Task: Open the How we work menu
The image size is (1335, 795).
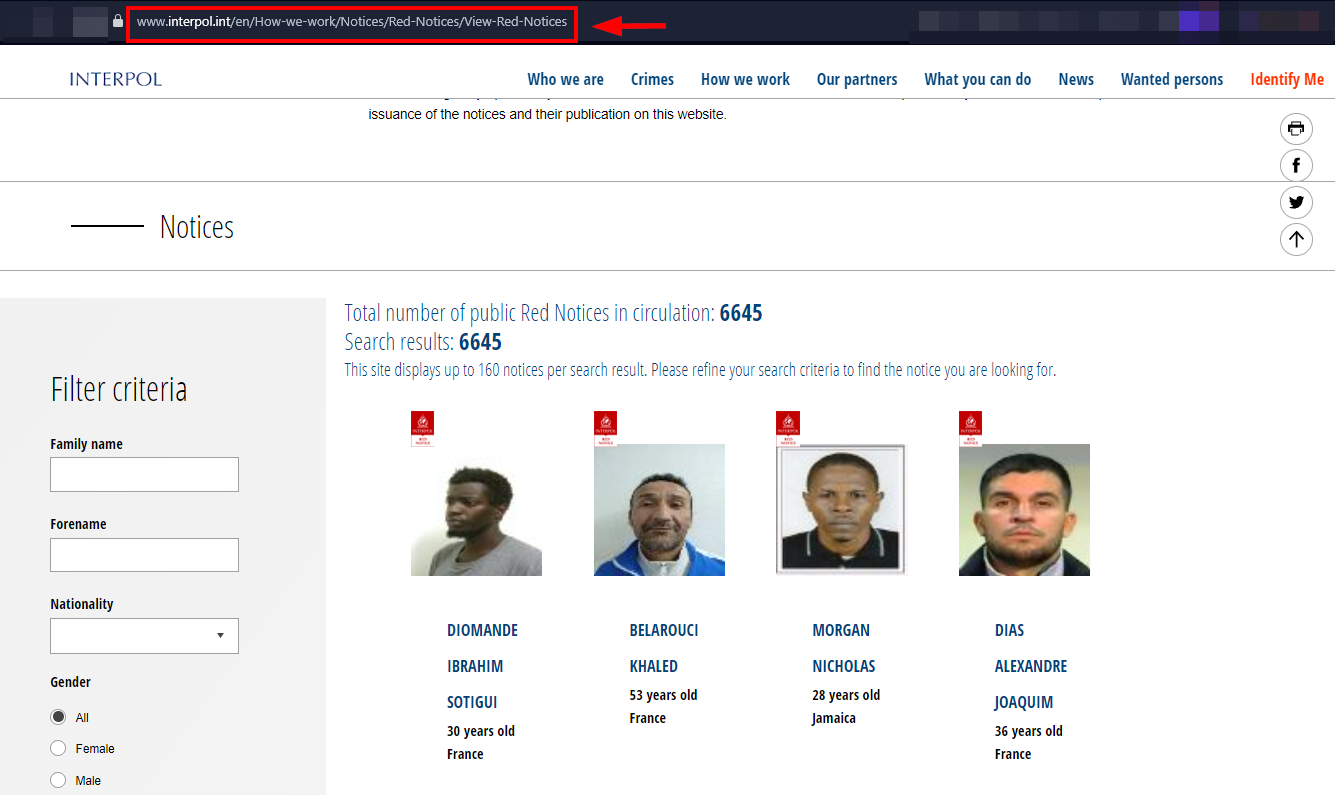Action: pyautogui.click(x=745, y=79)
